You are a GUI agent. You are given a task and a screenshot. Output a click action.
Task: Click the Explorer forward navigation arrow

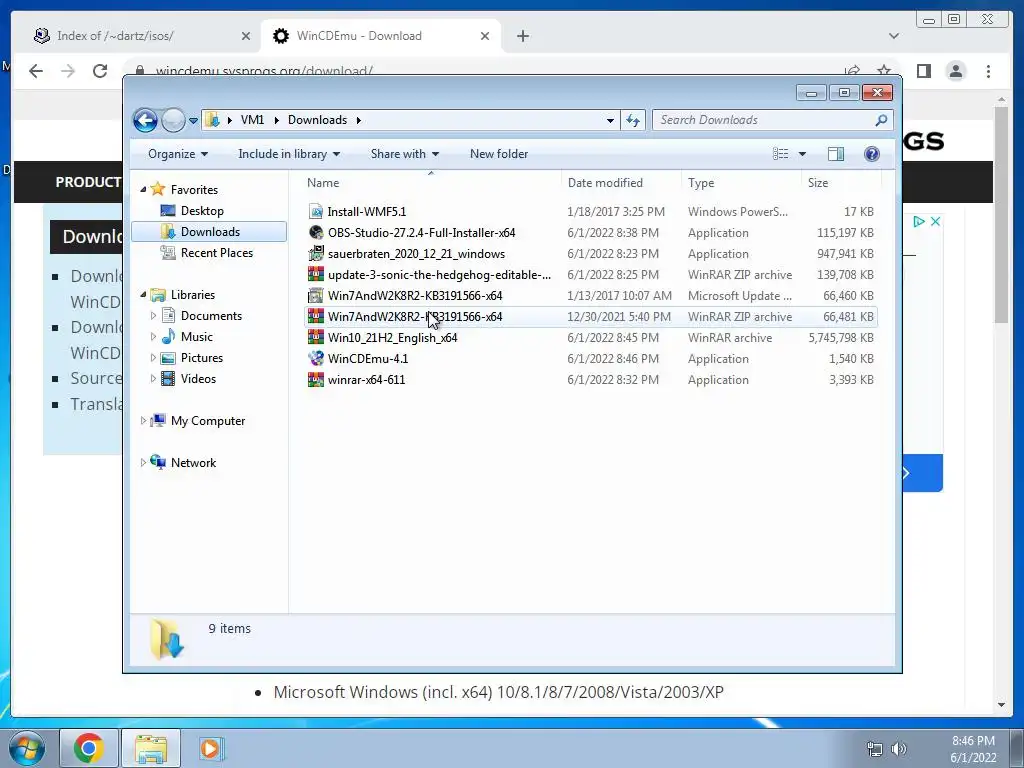click(x=173, y=120)
